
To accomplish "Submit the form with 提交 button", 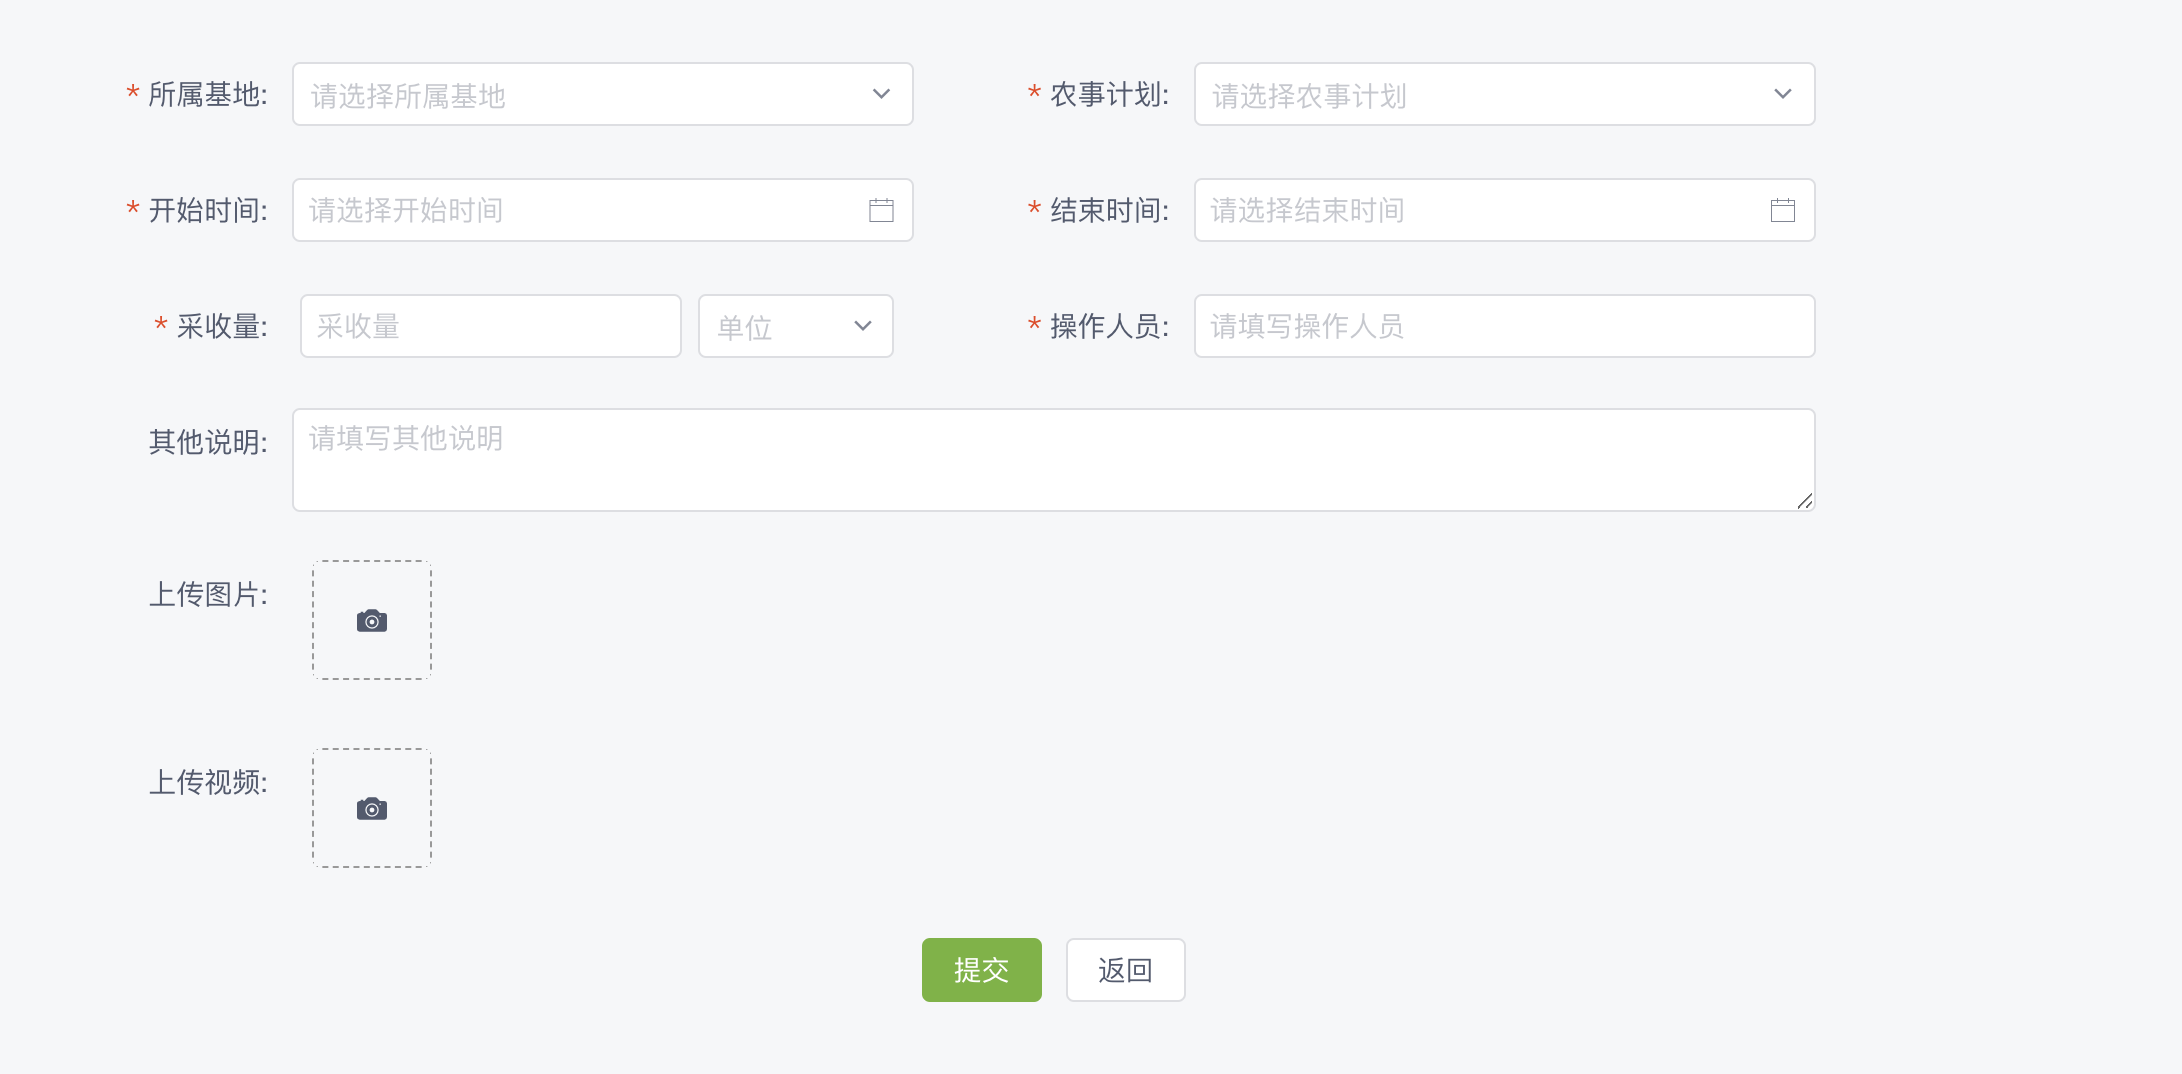I will pos(982,970).
